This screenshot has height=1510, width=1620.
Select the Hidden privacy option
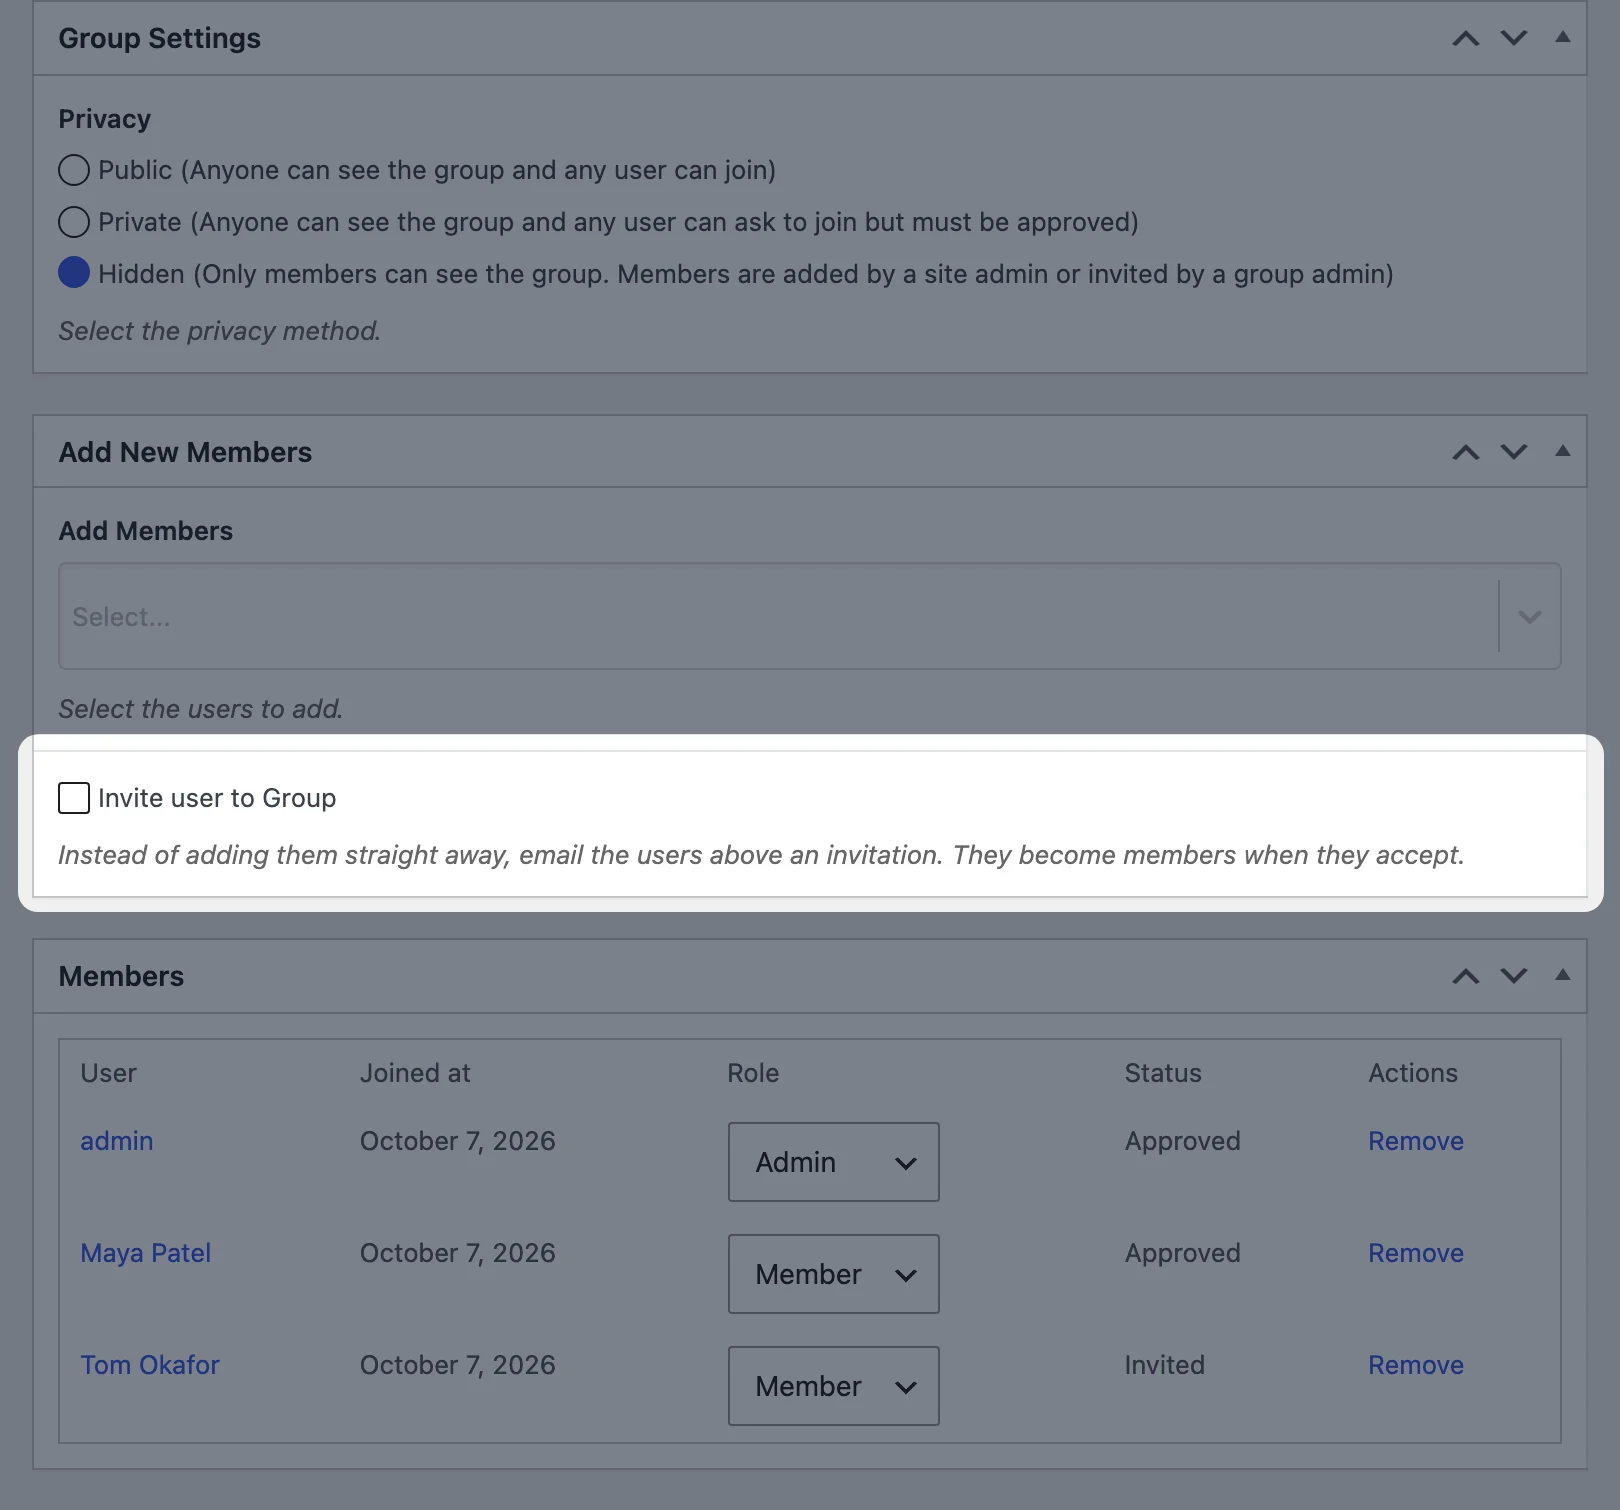[x=74, y=273]
